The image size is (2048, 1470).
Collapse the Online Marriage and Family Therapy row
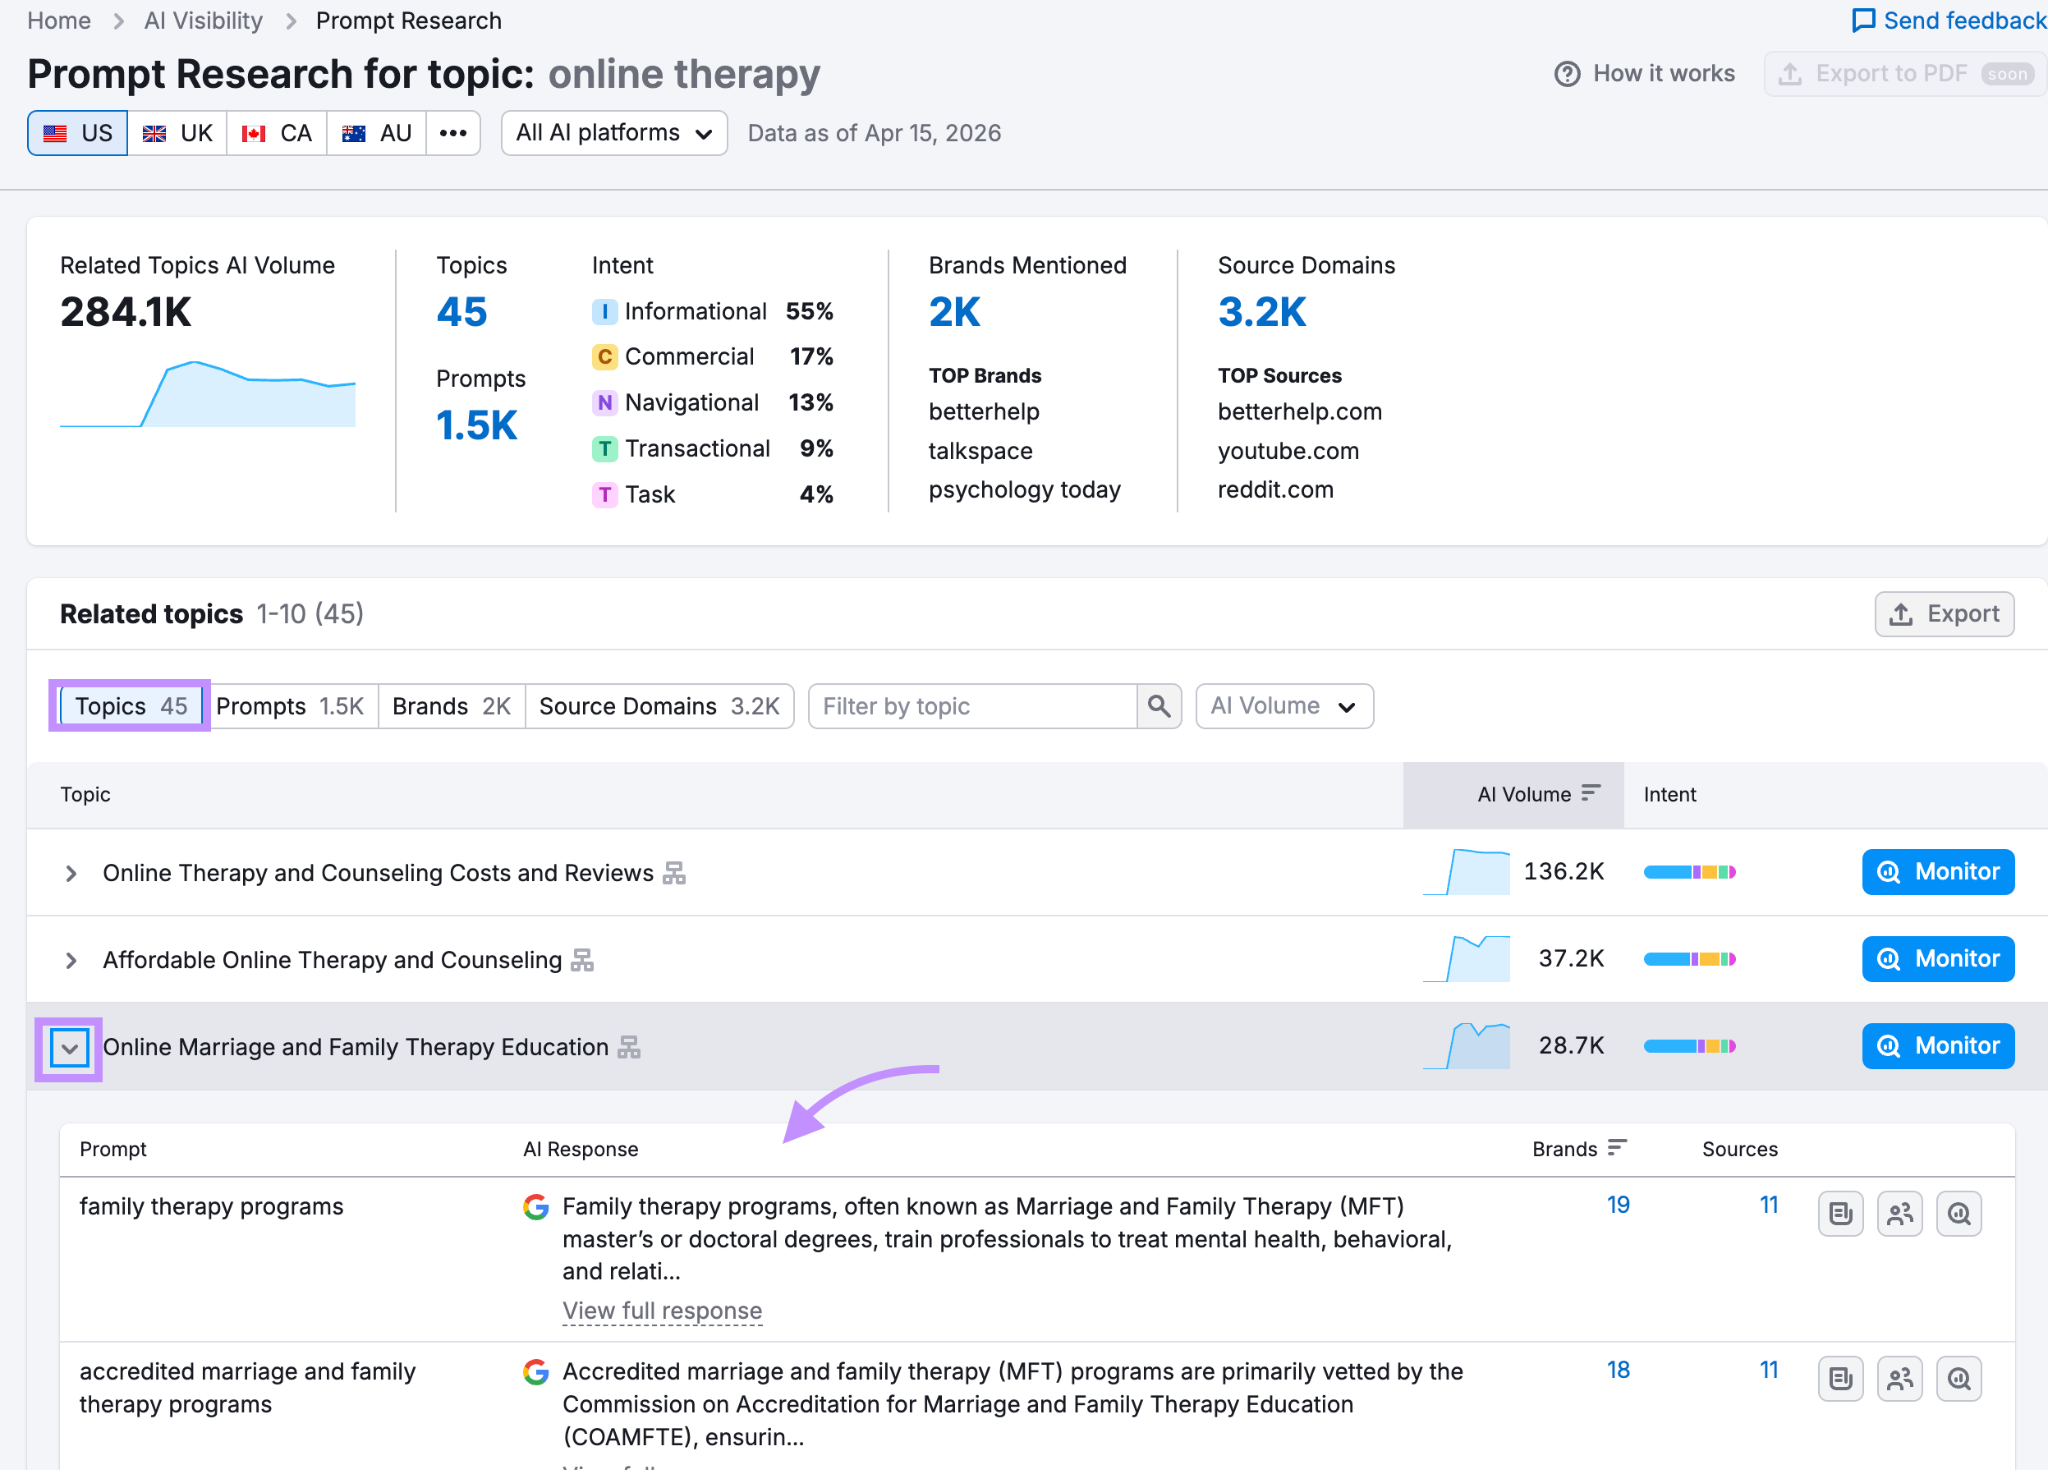click(70, 1048)
